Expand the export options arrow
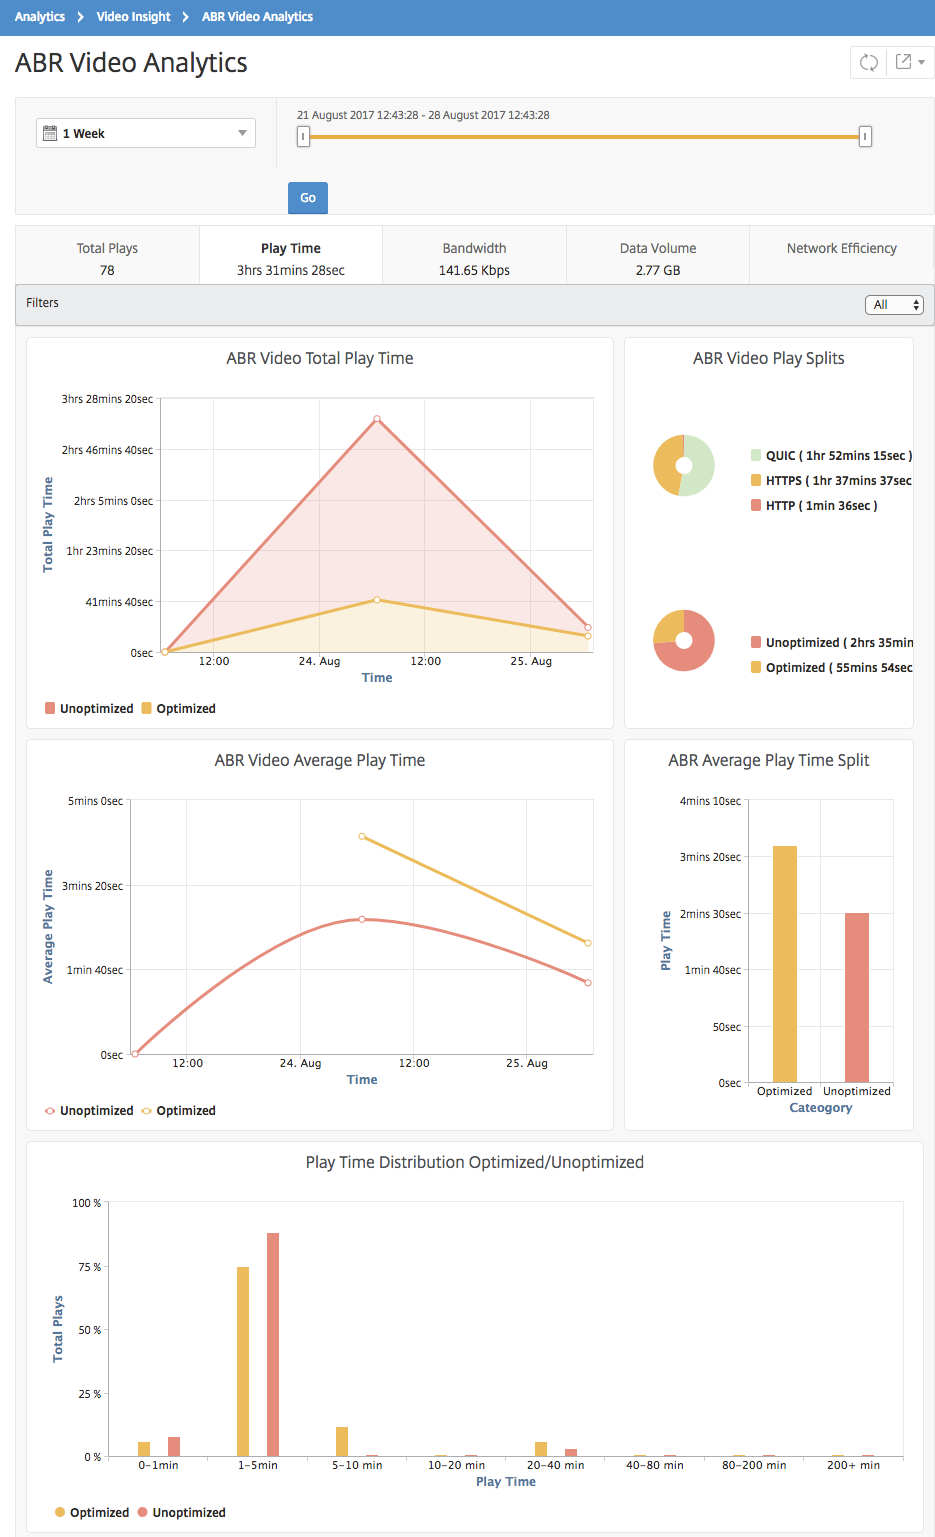Image resolution: width=935 pixels, height=1537 pixels. [x=921, y=63]
